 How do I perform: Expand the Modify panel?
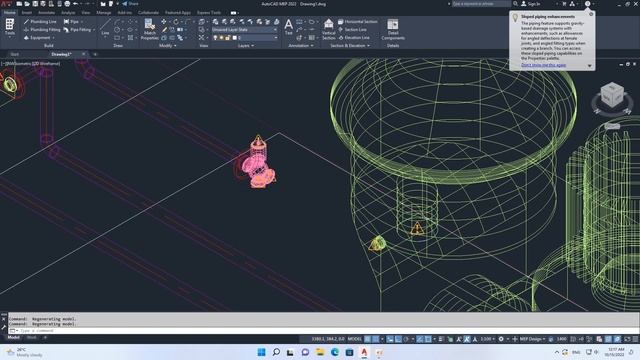(x=168, y=46)
